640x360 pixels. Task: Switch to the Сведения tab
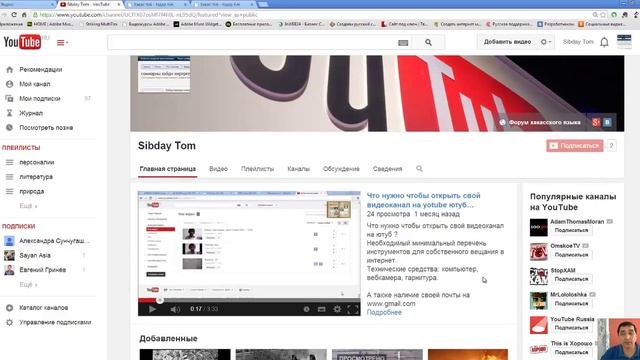[387, 169]
